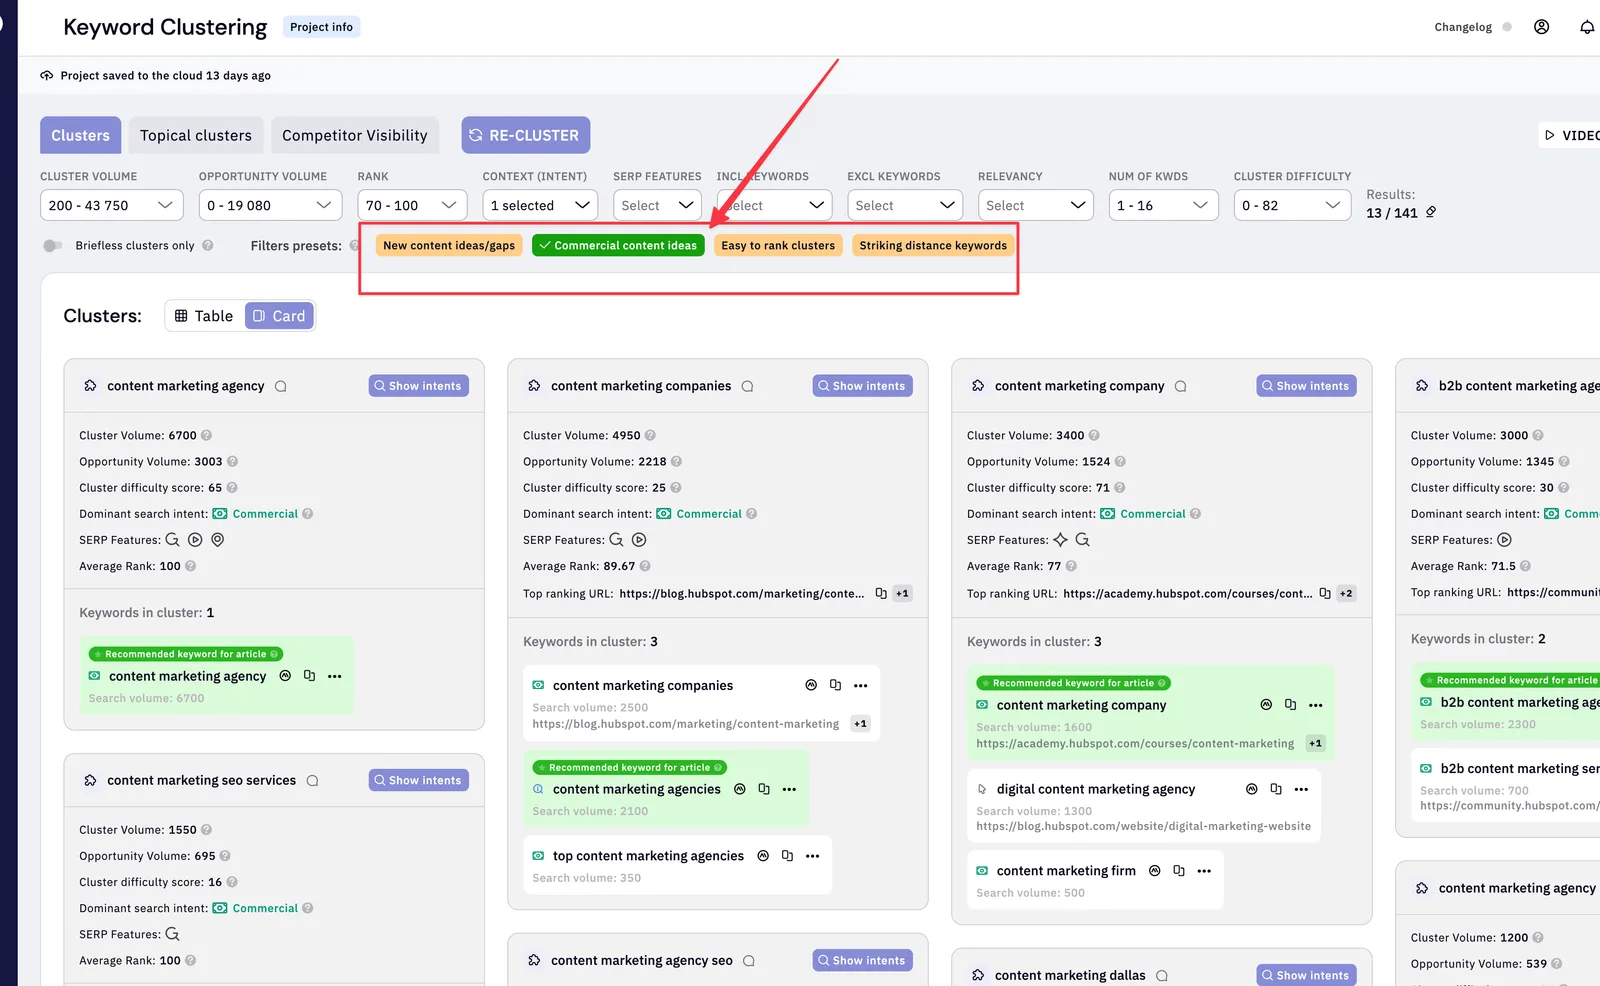The image size is (1600, 986).
Task: Show intents for 'content marketing agency' cluster
Action: (418, 386)
